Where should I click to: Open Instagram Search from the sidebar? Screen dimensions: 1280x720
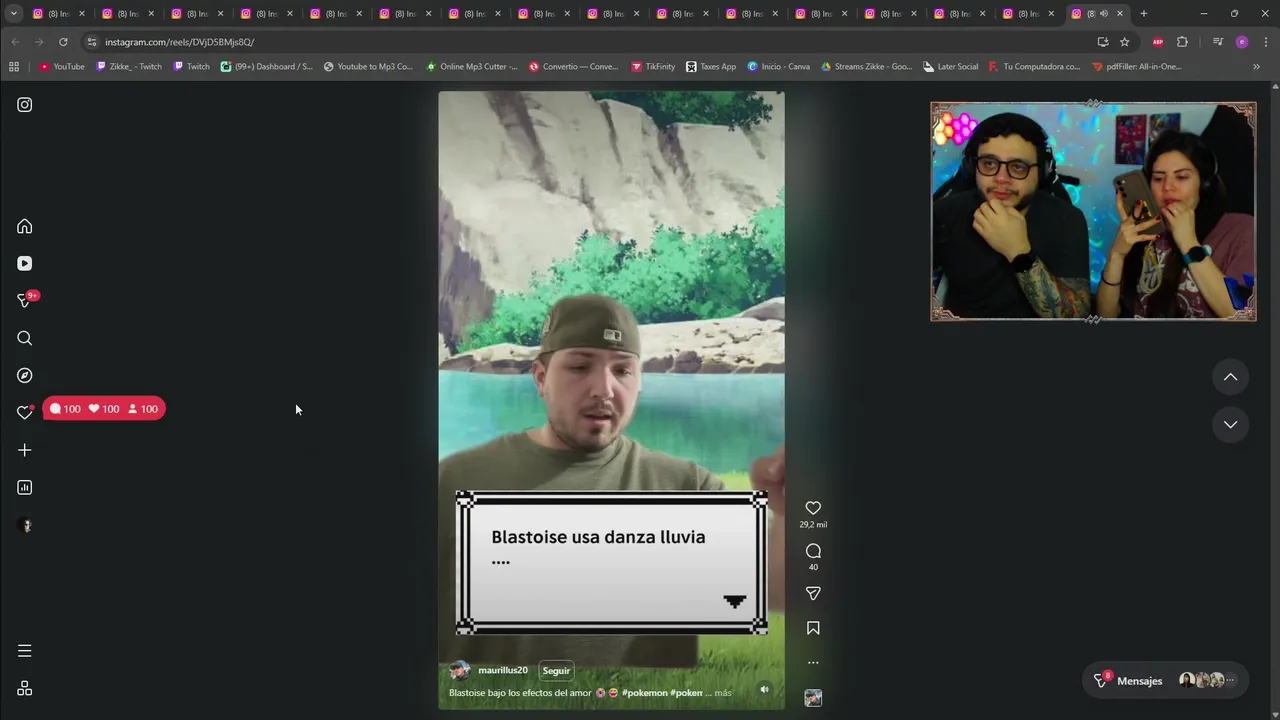25,338
